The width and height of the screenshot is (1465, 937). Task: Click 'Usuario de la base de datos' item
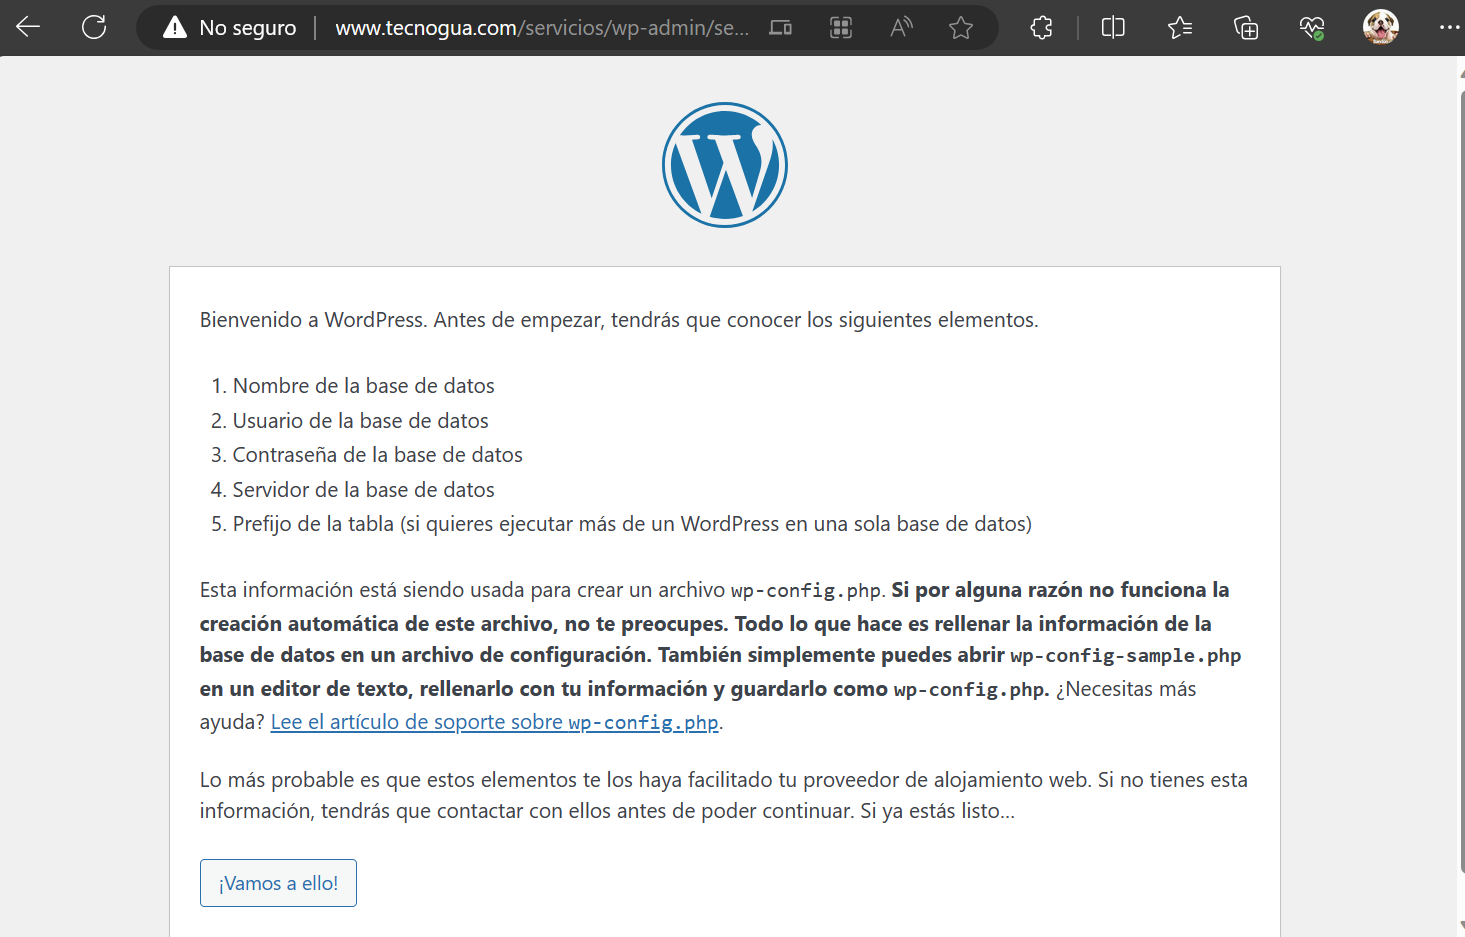[361, 421]
